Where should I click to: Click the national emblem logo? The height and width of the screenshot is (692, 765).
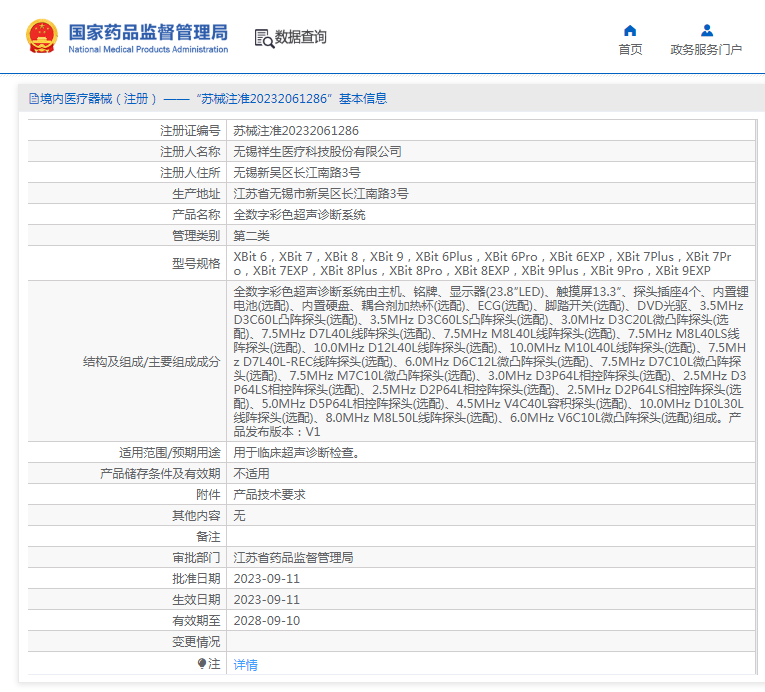click(41, 37)
